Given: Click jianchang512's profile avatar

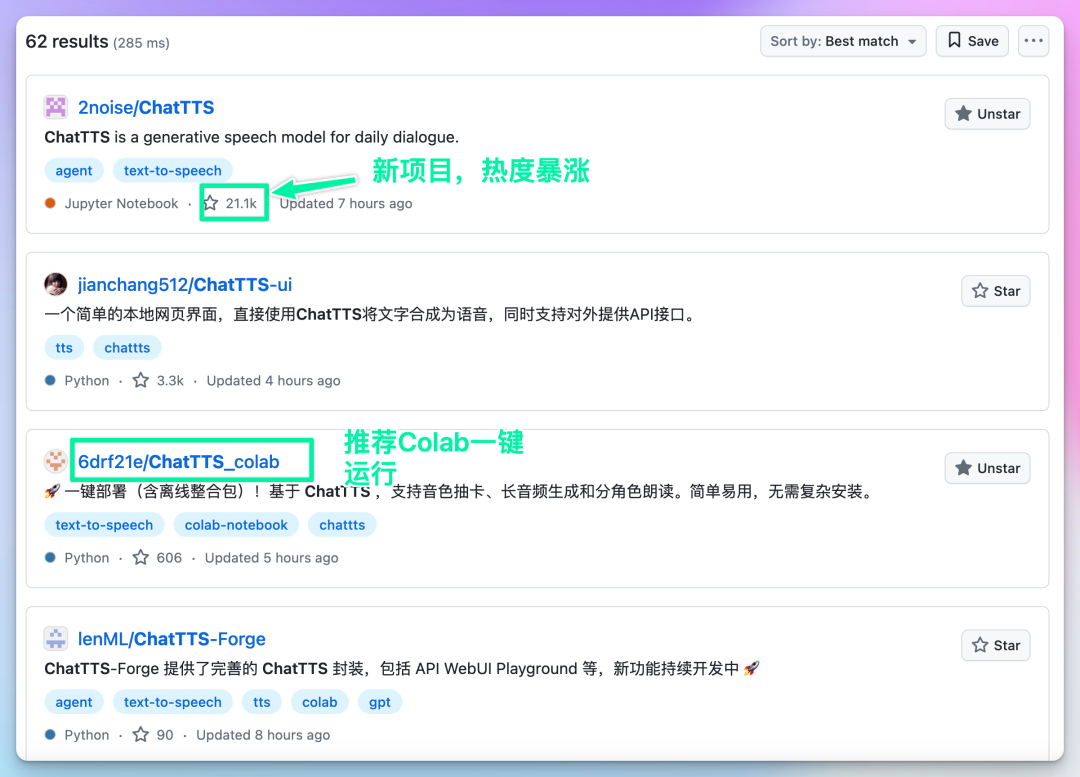Looking at the screenshot, I should click(x=55, y=284).
